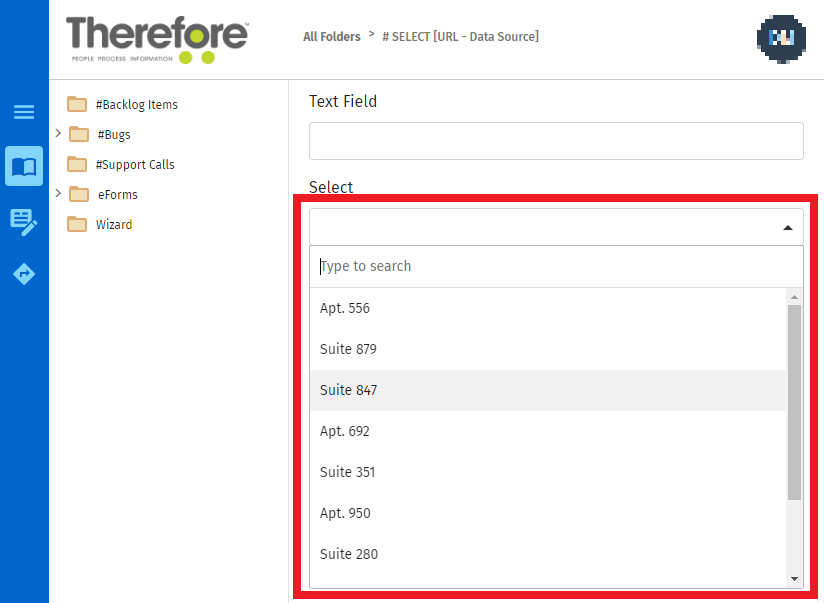Select the Suite 847 option
The width and height of the screenshot is (824, 603).
click(x=348, y=390)
